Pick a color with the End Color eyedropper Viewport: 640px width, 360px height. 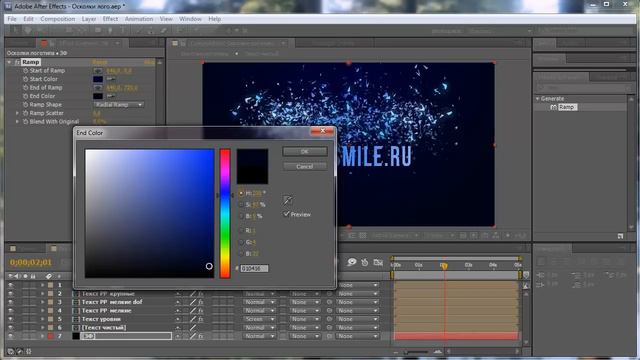coord(288,200)
